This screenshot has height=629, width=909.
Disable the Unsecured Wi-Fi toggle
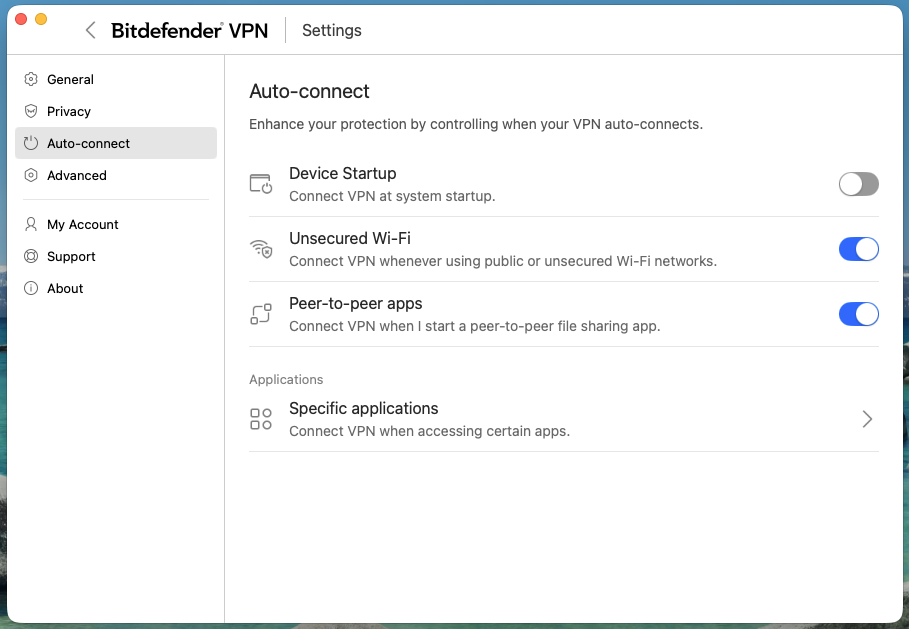(x=859, y=249)
